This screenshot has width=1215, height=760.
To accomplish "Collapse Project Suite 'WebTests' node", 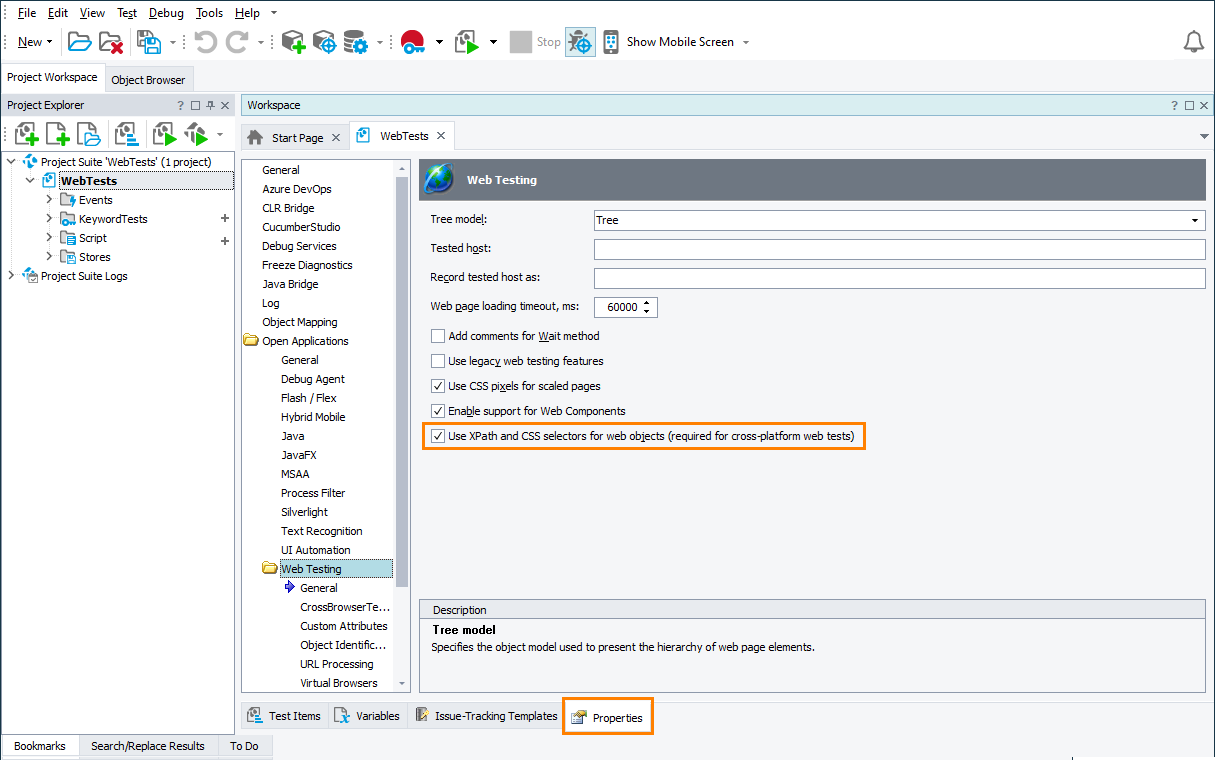I will coord(11,161).
